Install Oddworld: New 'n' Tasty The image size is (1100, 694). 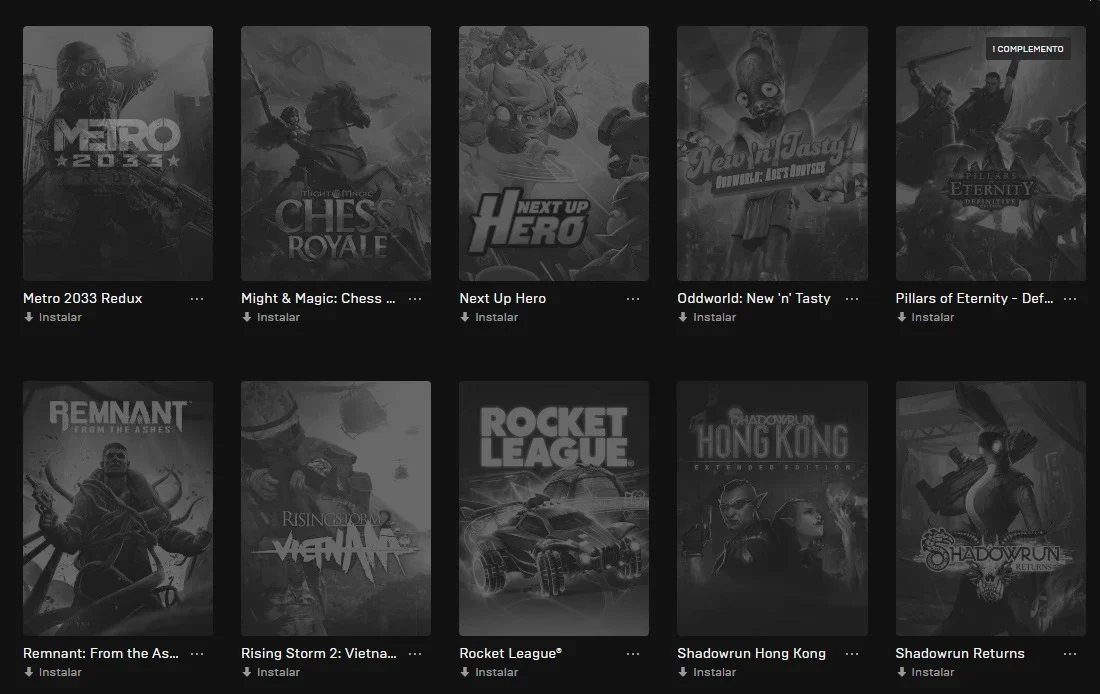707,317
